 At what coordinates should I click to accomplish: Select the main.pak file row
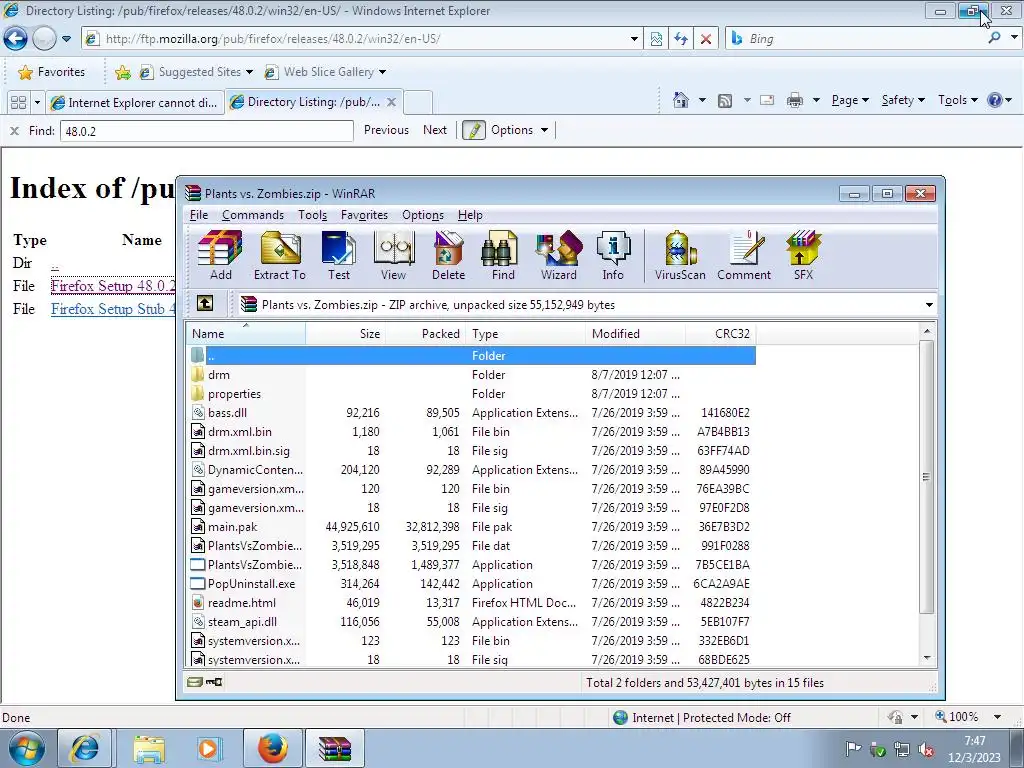471,526
